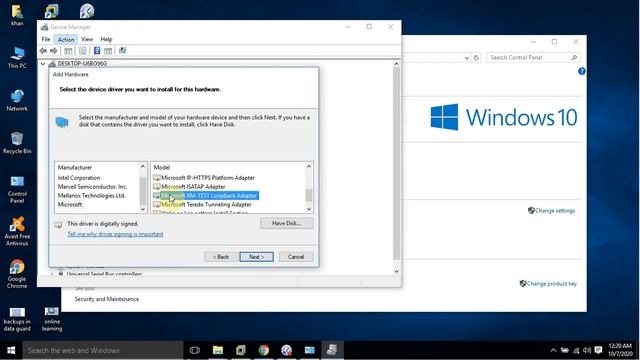640x360 pixels.
Task: Click the Back button in Add Hardware
Action: pyautogui.click(x=221, y=257)
